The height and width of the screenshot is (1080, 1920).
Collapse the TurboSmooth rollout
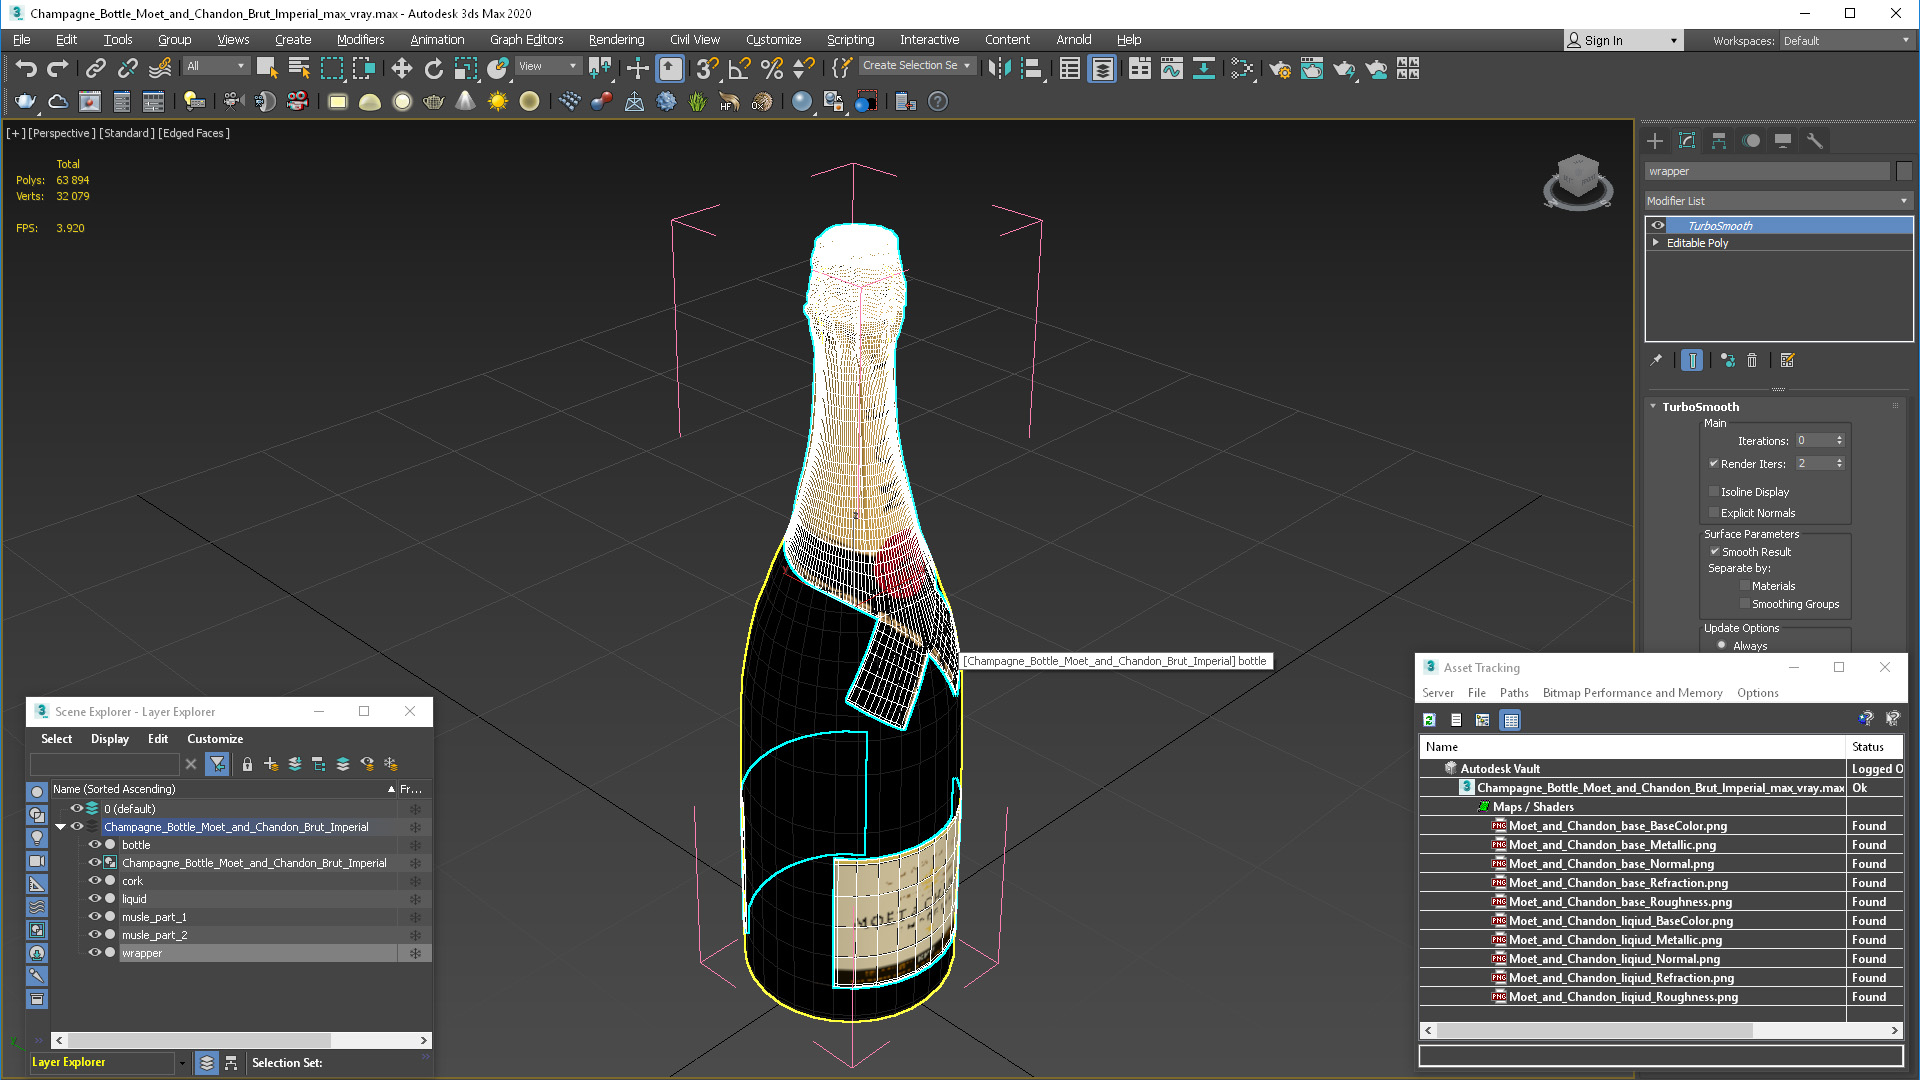pos(1653,407)
